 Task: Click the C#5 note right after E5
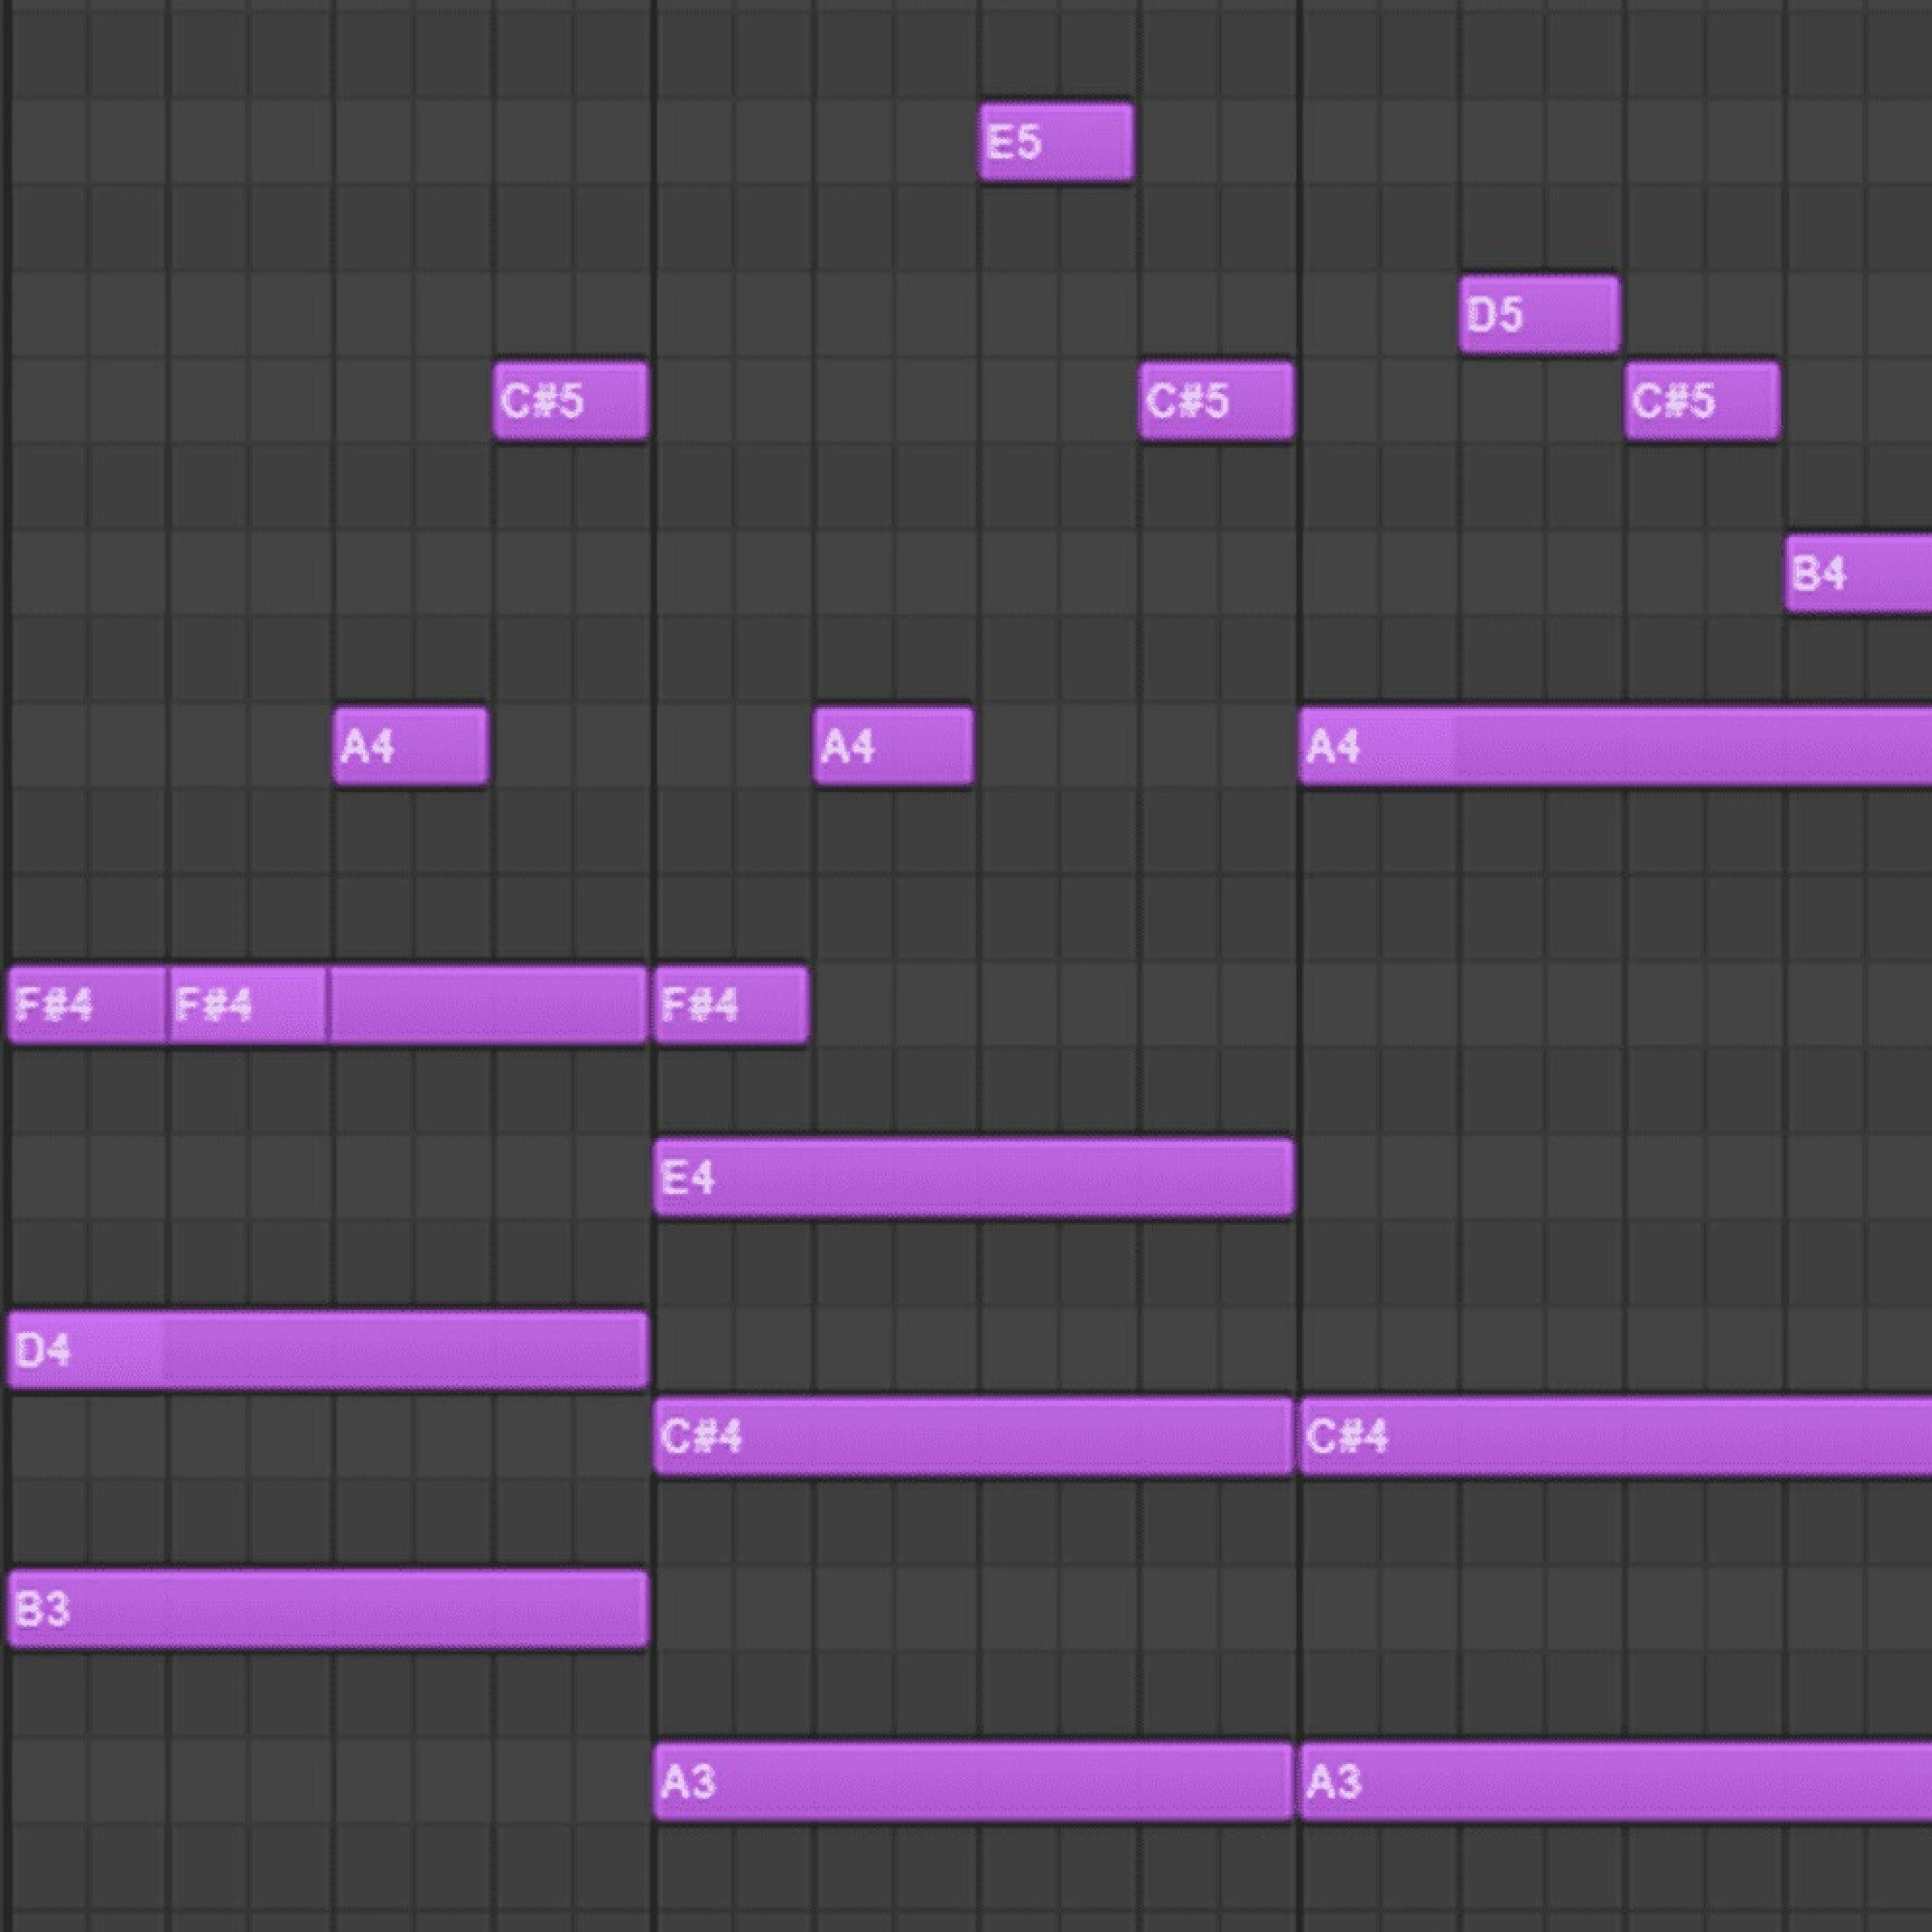pyautogui.click(x=1215, y=401)
